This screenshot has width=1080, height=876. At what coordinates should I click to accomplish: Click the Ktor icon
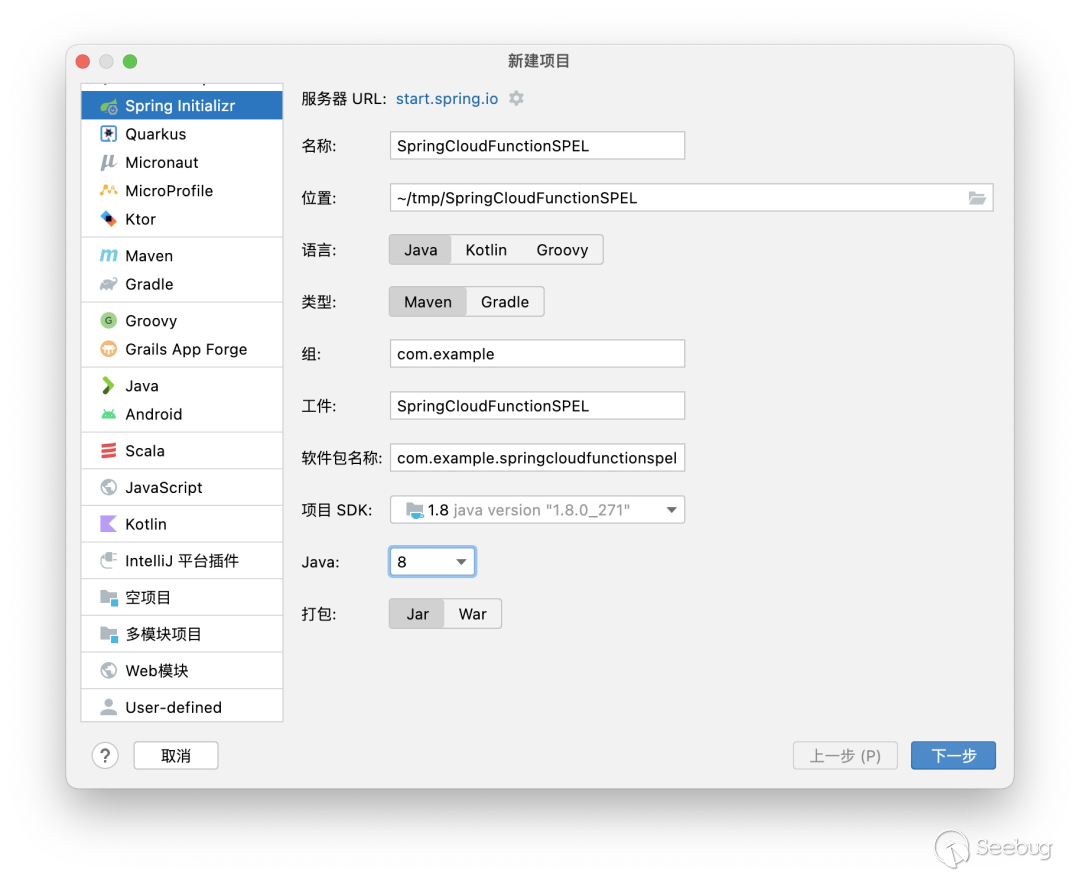pyautogui.click(x=109, y=219)
